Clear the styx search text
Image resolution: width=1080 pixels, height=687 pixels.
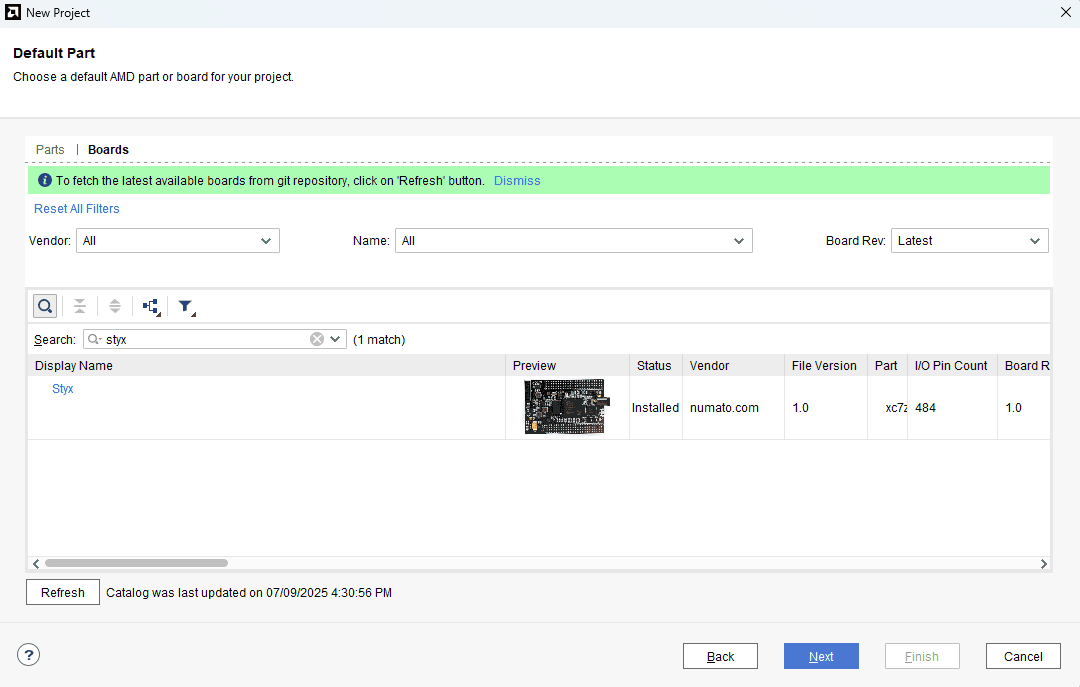point(317,339)
